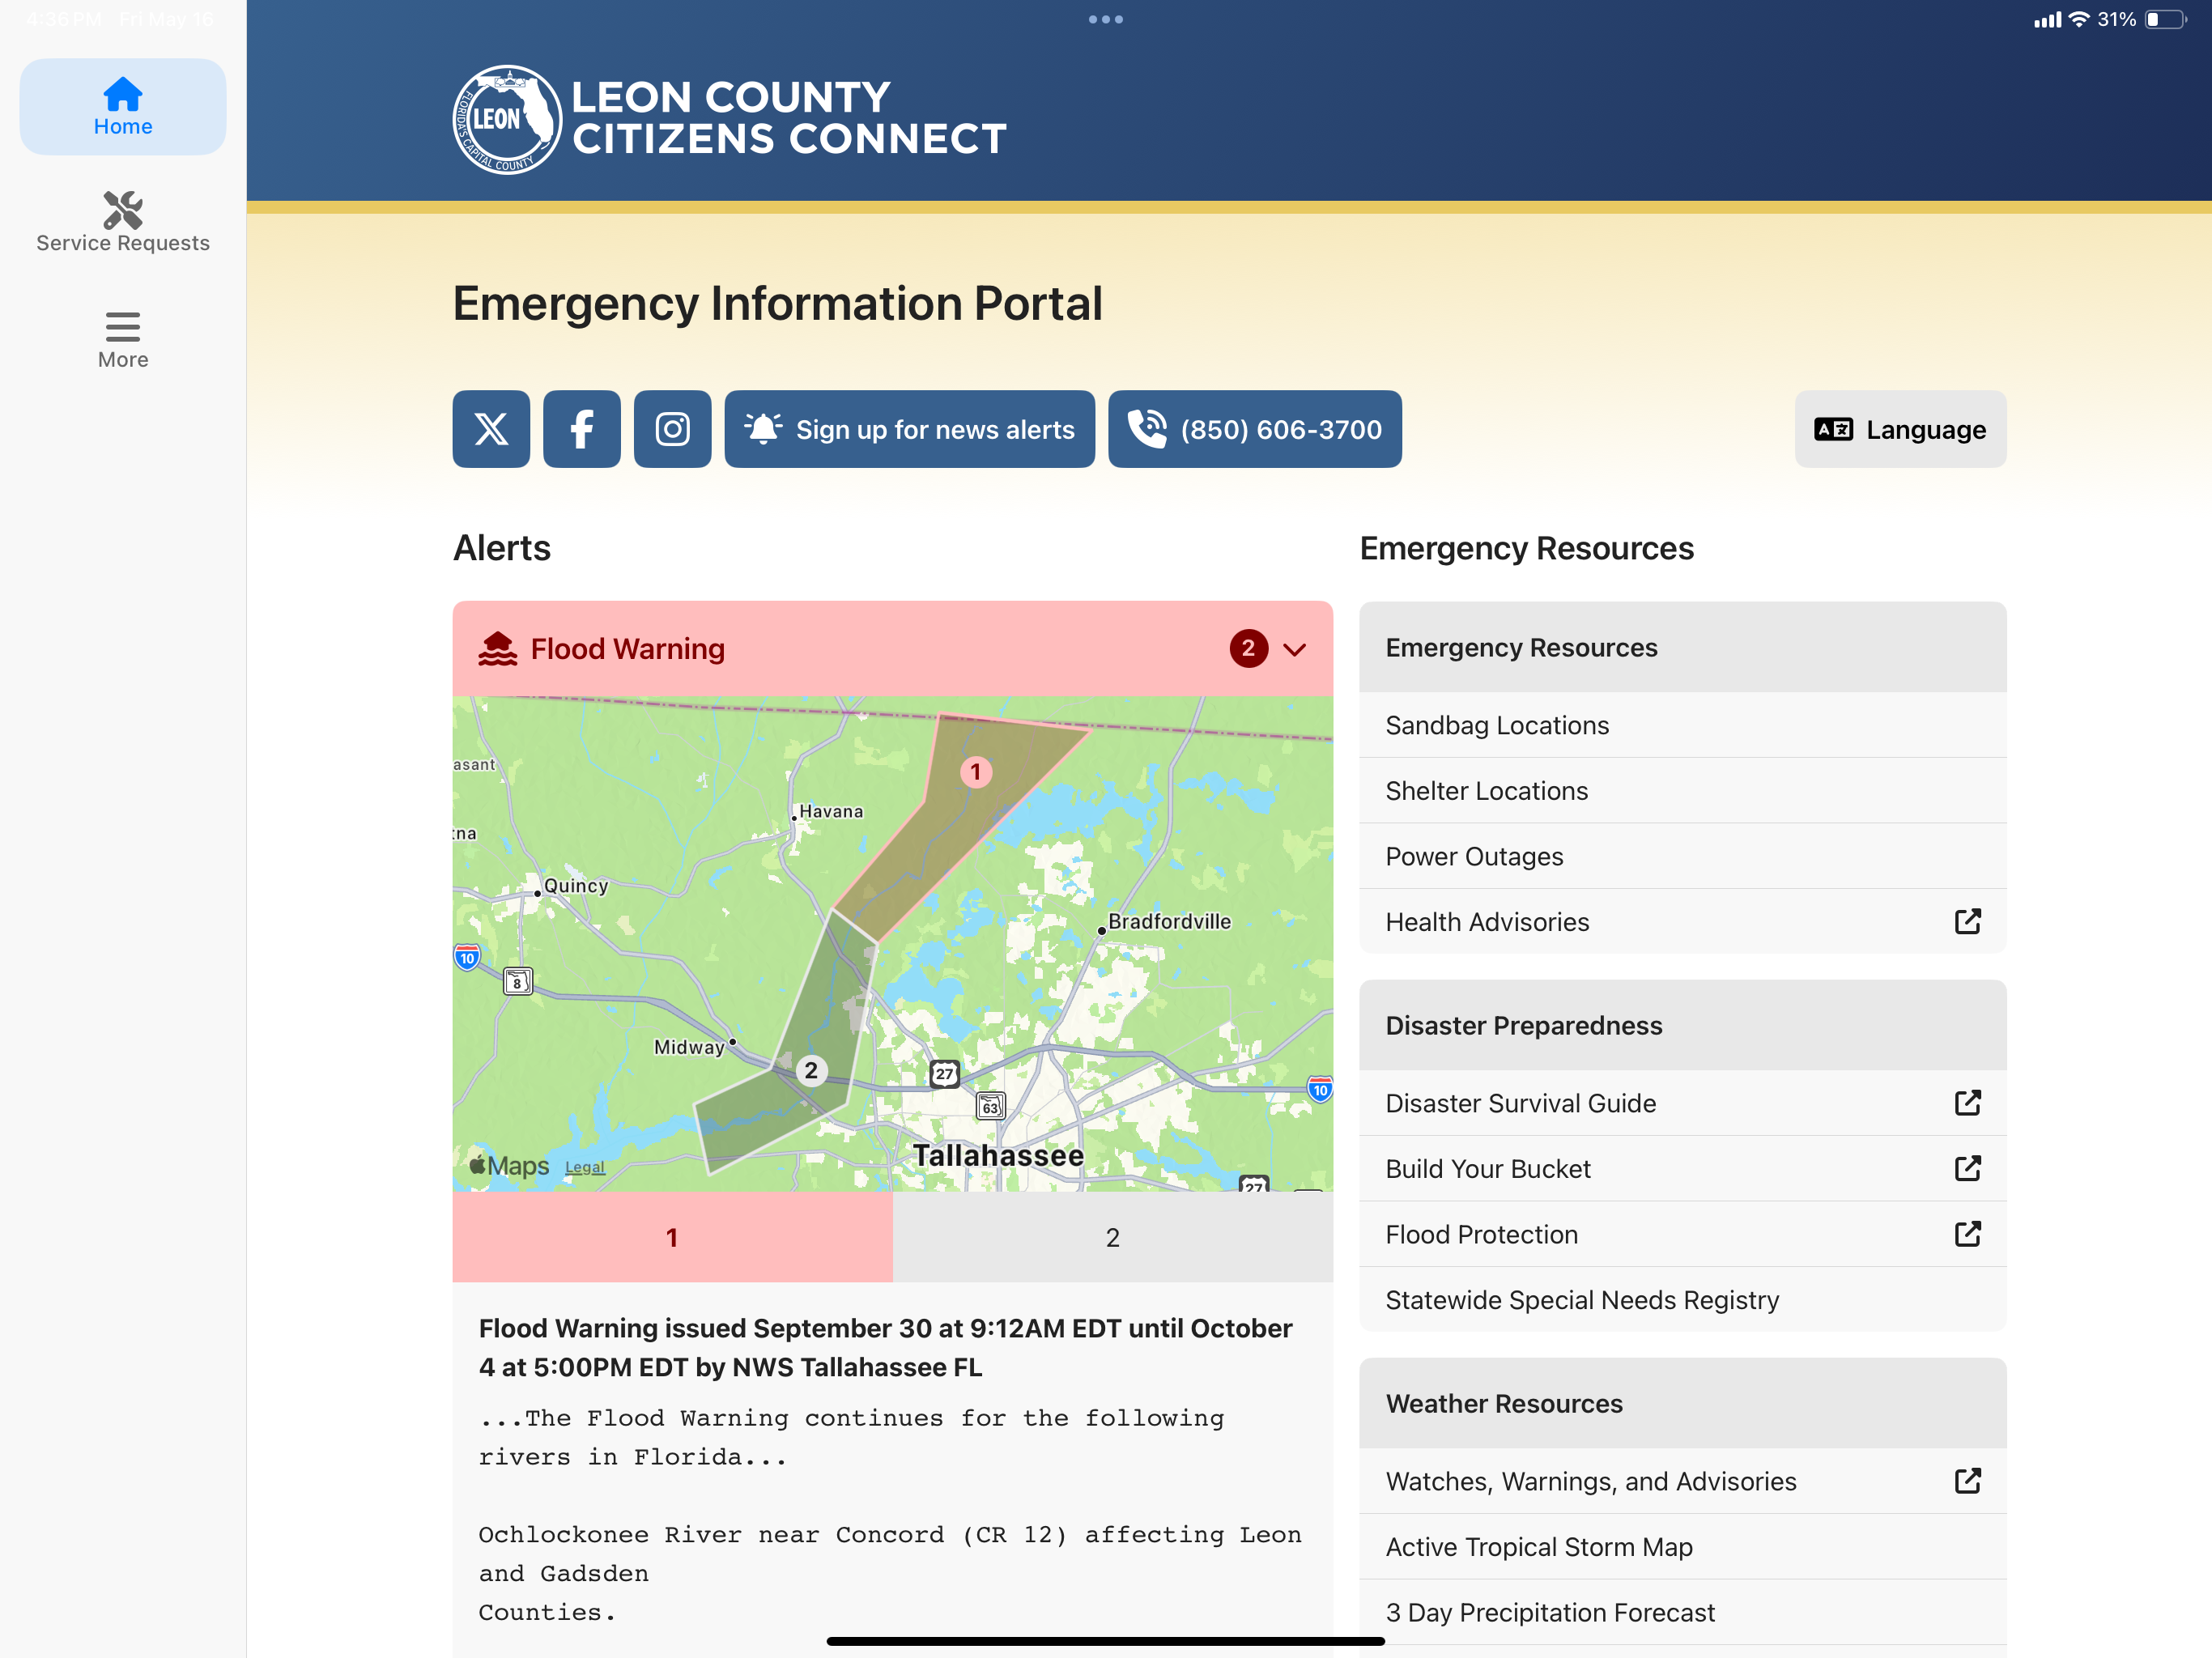Viewport: 2212px width, 1658px height.
Task: Open the More menu in sidebar
Action: (123, 340)
